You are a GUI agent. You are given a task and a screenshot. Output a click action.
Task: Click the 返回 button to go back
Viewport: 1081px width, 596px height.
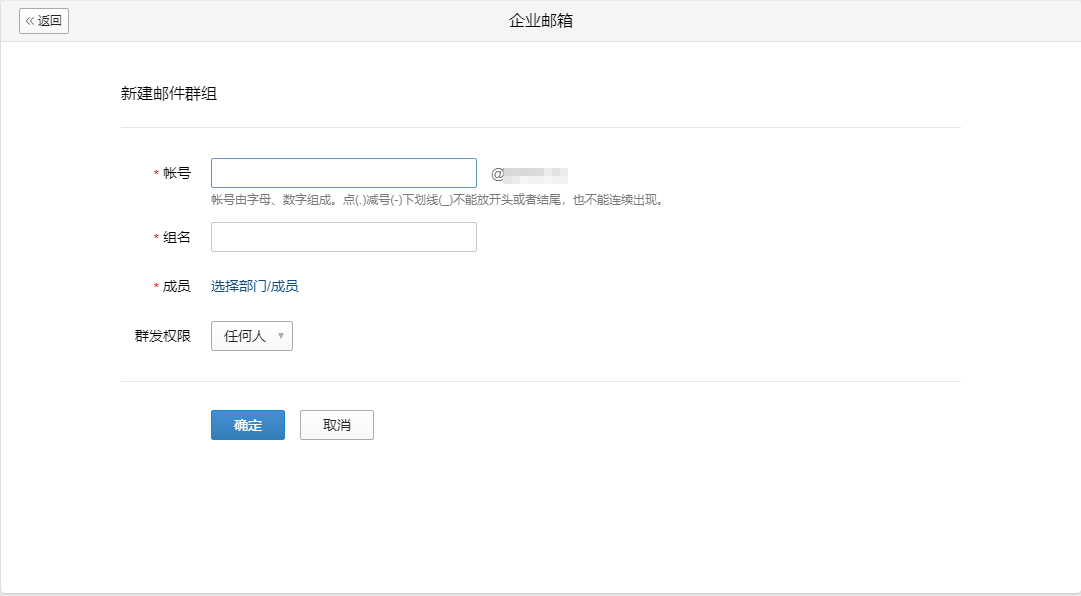coord(44,20)
